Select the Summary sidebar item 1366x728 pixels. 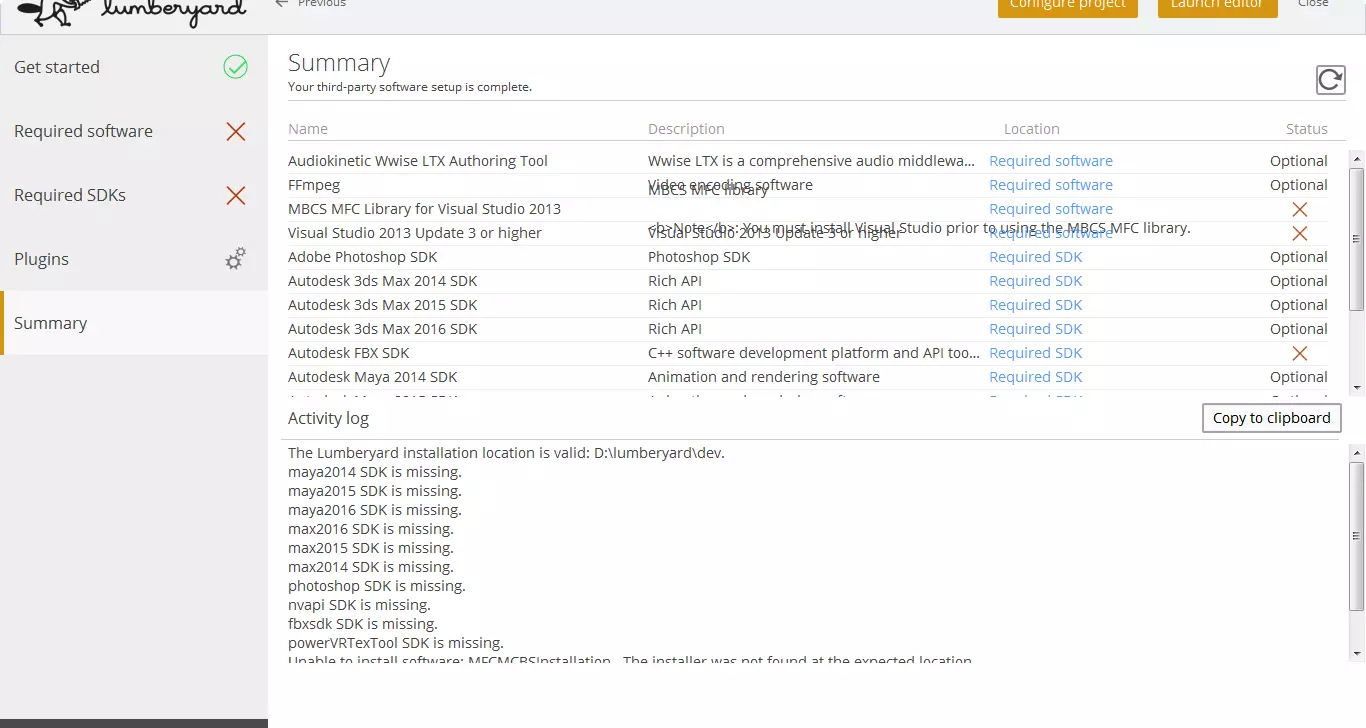[51, 323]
